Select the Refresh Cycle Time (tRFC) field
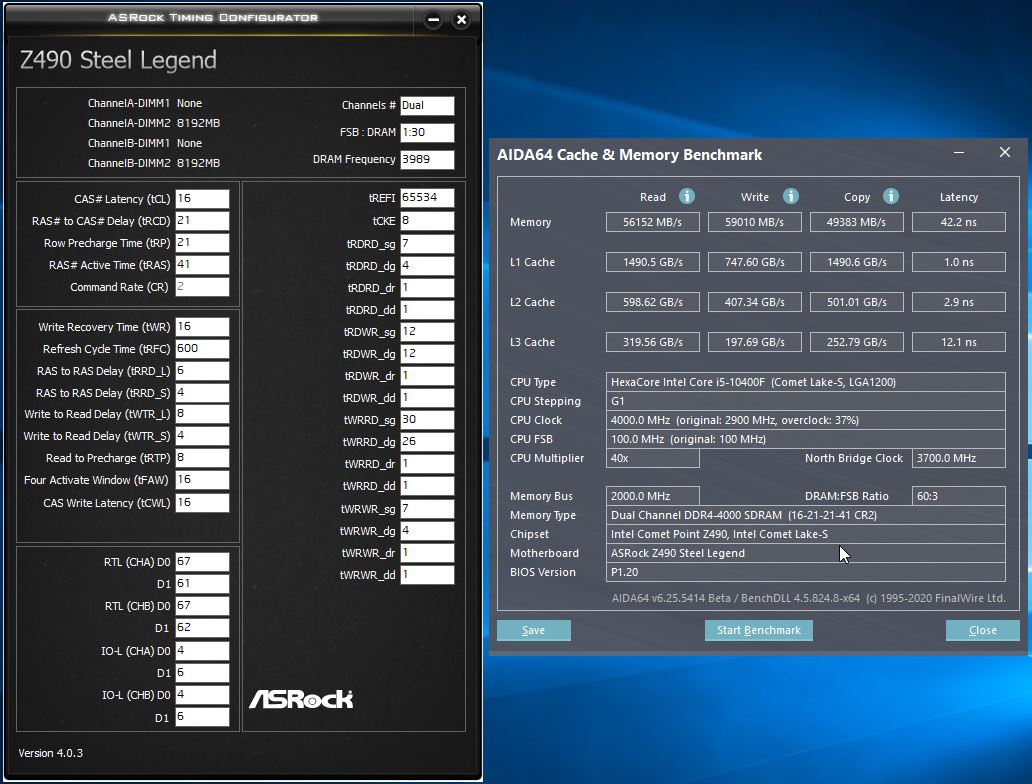The width and height of the screenshot is (1032, 784). tap(202, 349)
